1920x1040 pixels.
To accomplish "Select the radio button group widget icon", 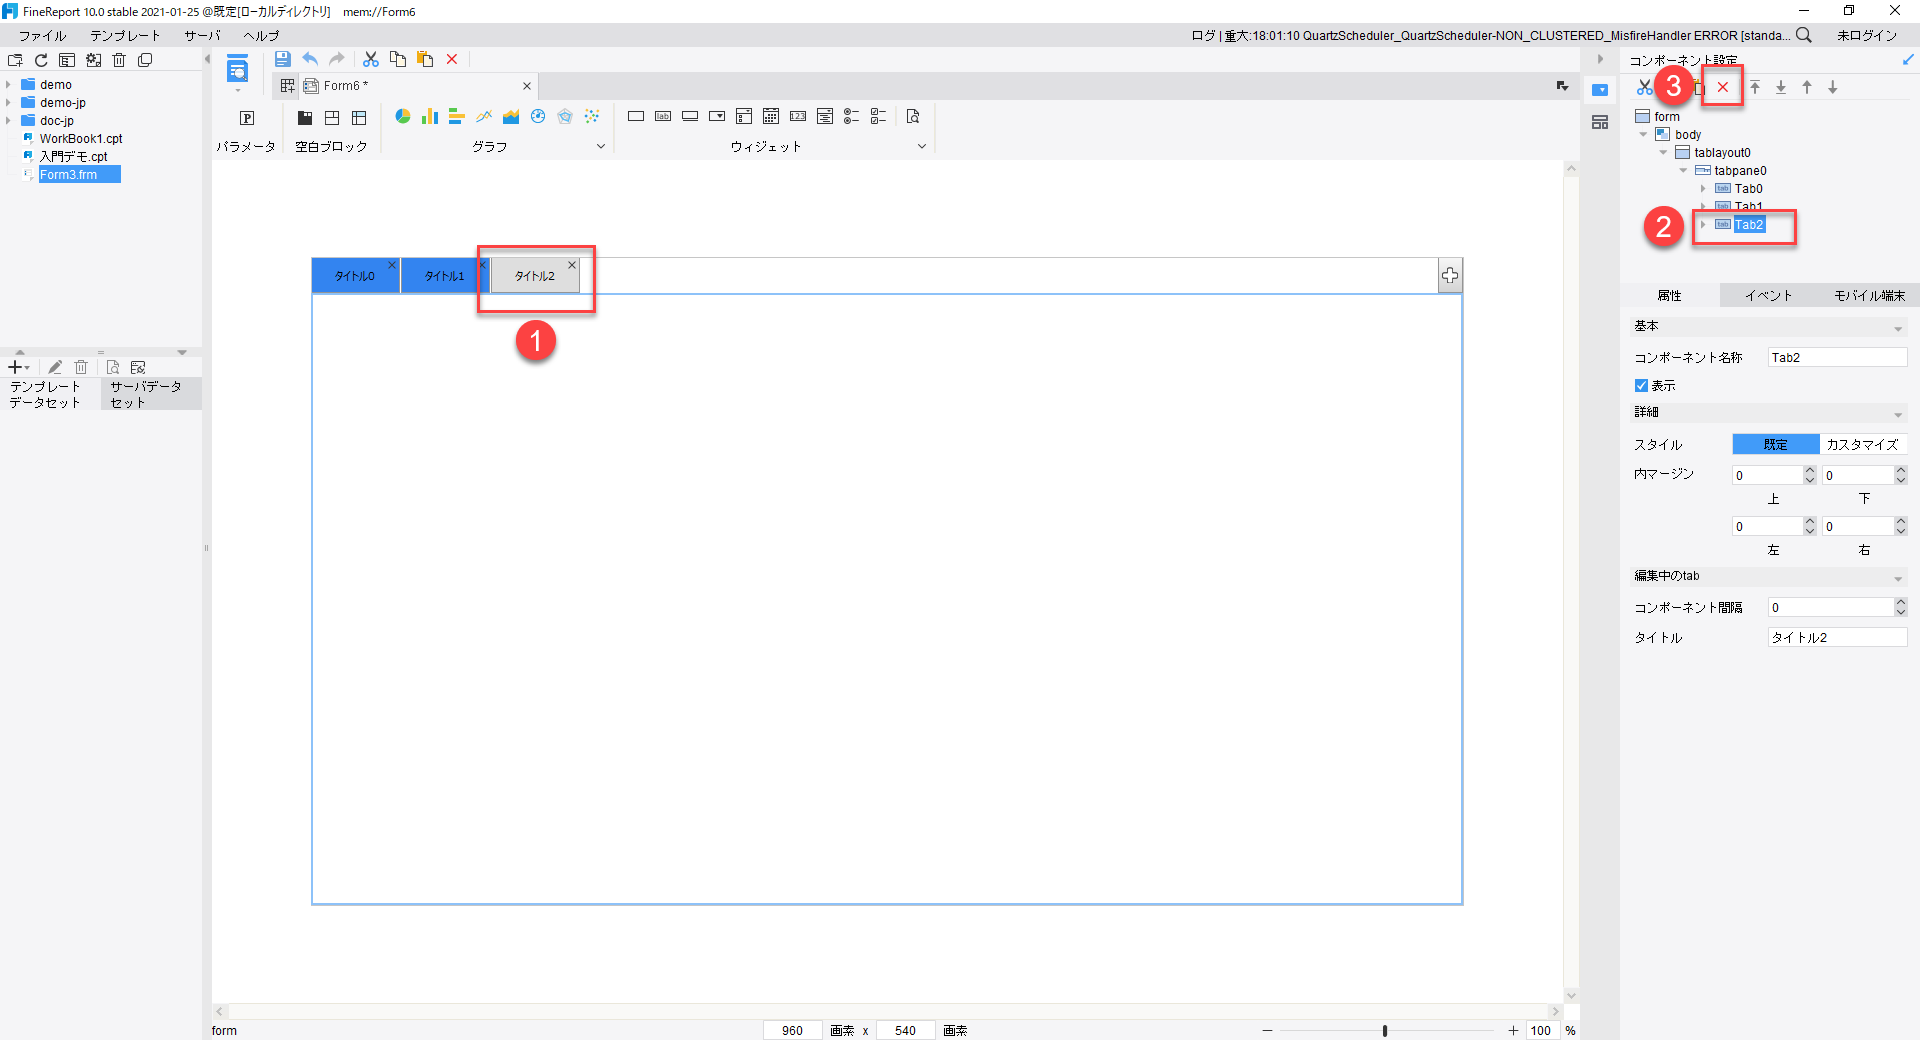I will point(852,116).
